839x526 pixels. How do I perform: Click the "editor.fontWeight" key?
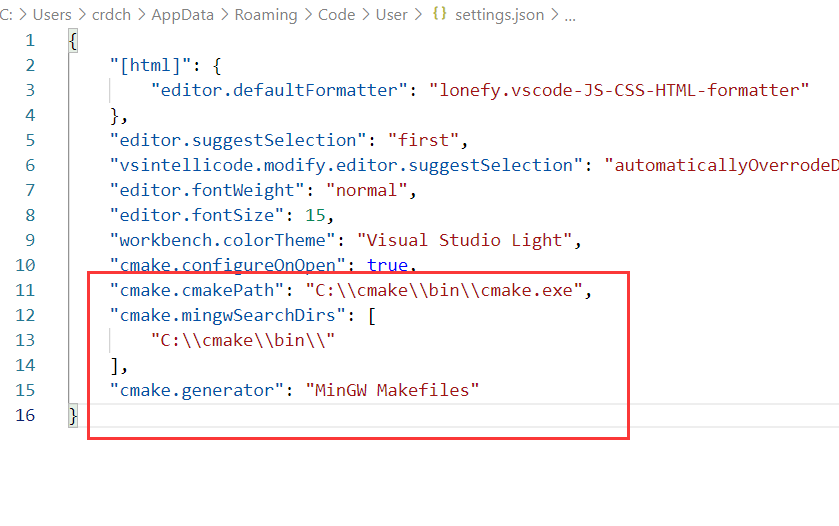click(x=207, y=190)
